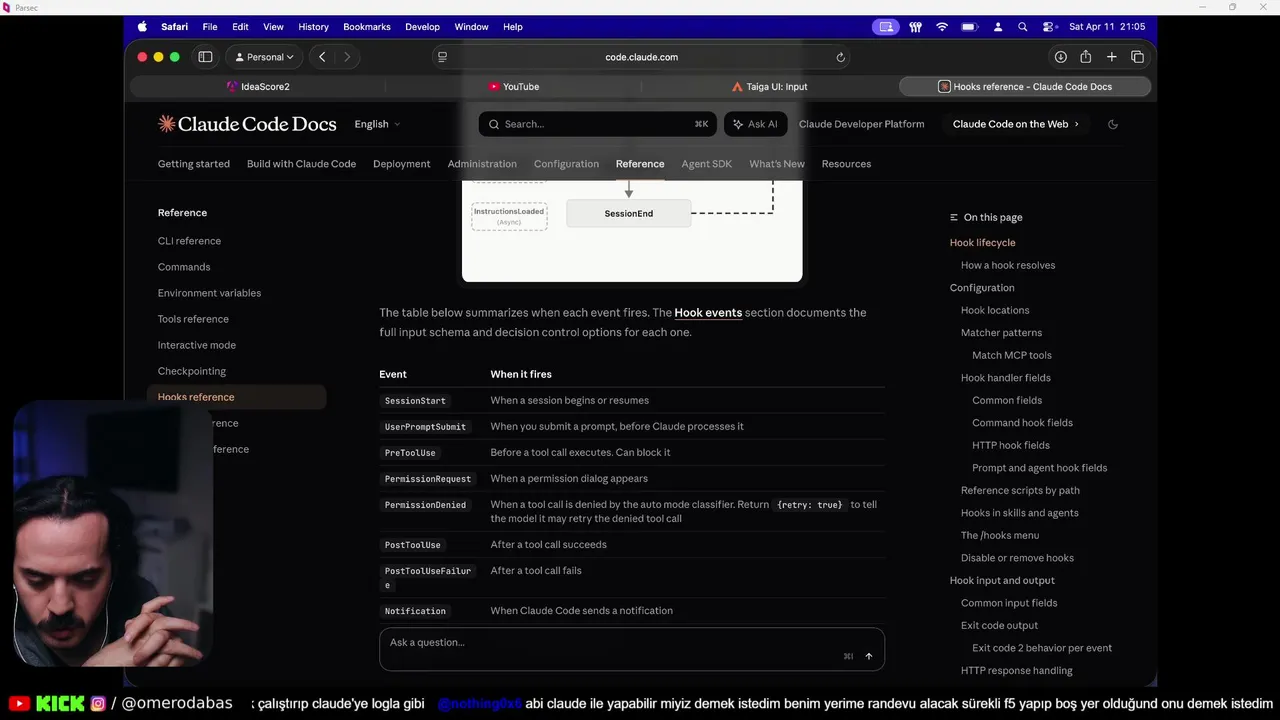The width and height of the screenshot is (1280, 720).
Task: Open the What's New nav tab
Action: 777,164
